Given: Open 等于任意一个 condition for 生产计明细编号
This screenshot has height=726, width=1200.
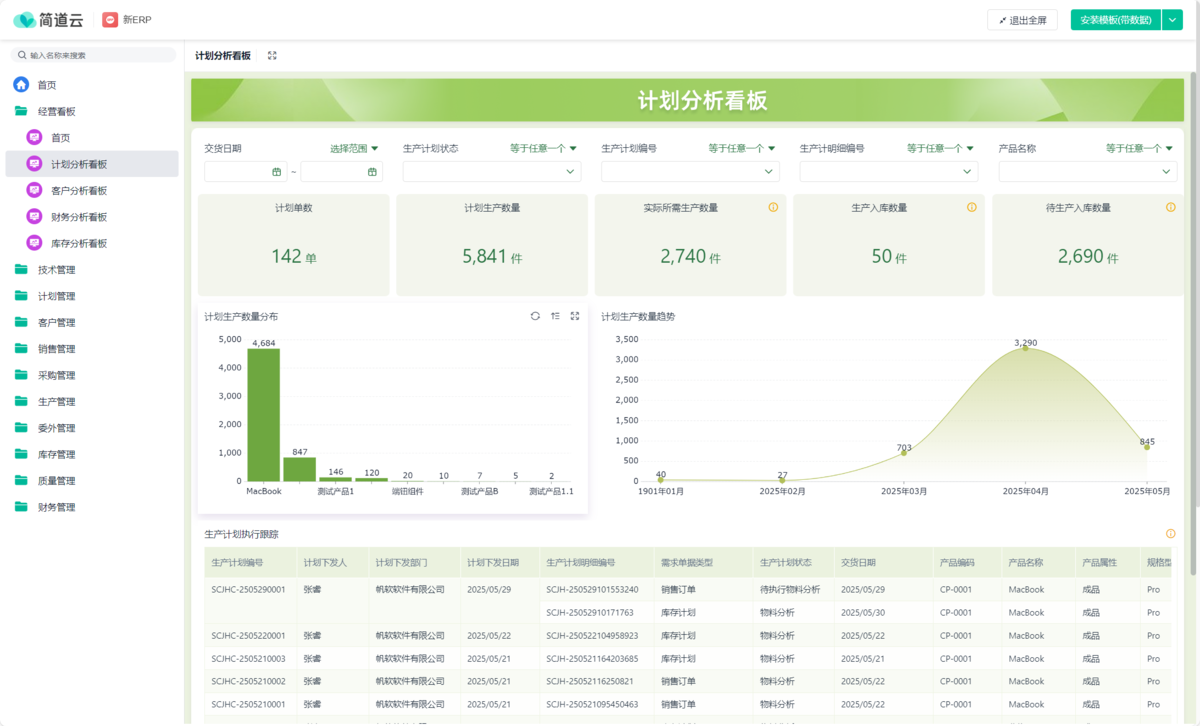Looking at the screenshot, I should [941, 148].
